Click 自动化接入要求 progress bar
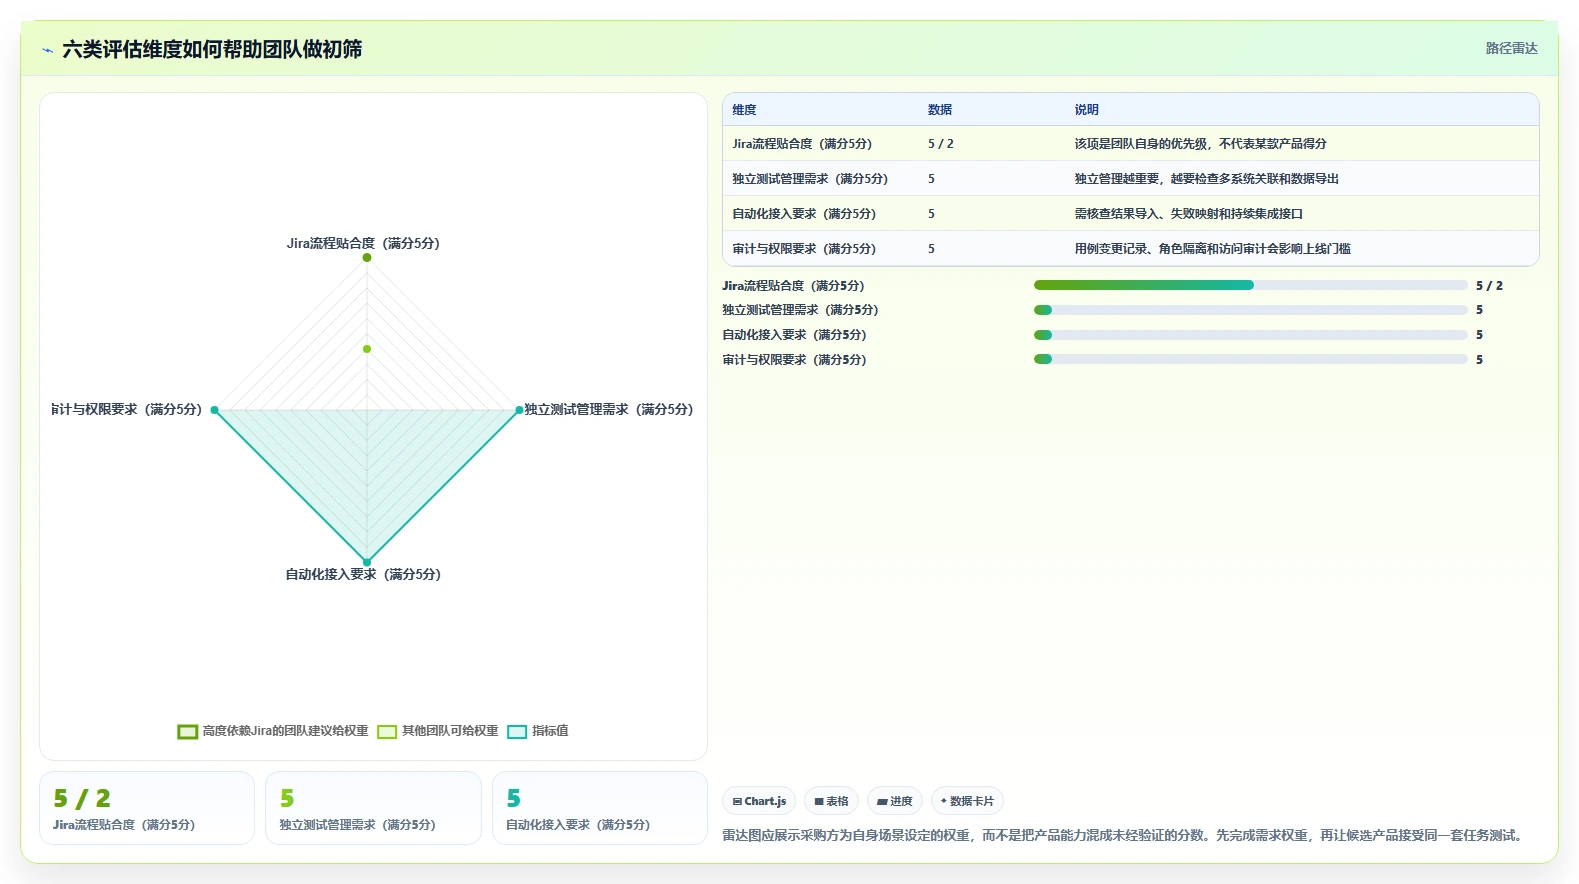This screenshot has width=1579, height=884. click(1251, 335)
